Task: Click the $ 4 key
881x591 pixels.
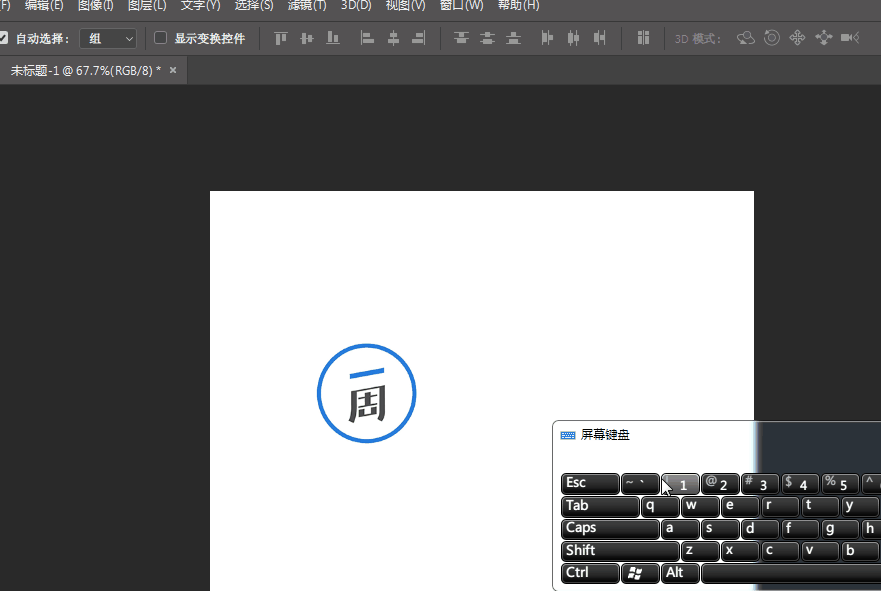Action: (x=801, y=483)
